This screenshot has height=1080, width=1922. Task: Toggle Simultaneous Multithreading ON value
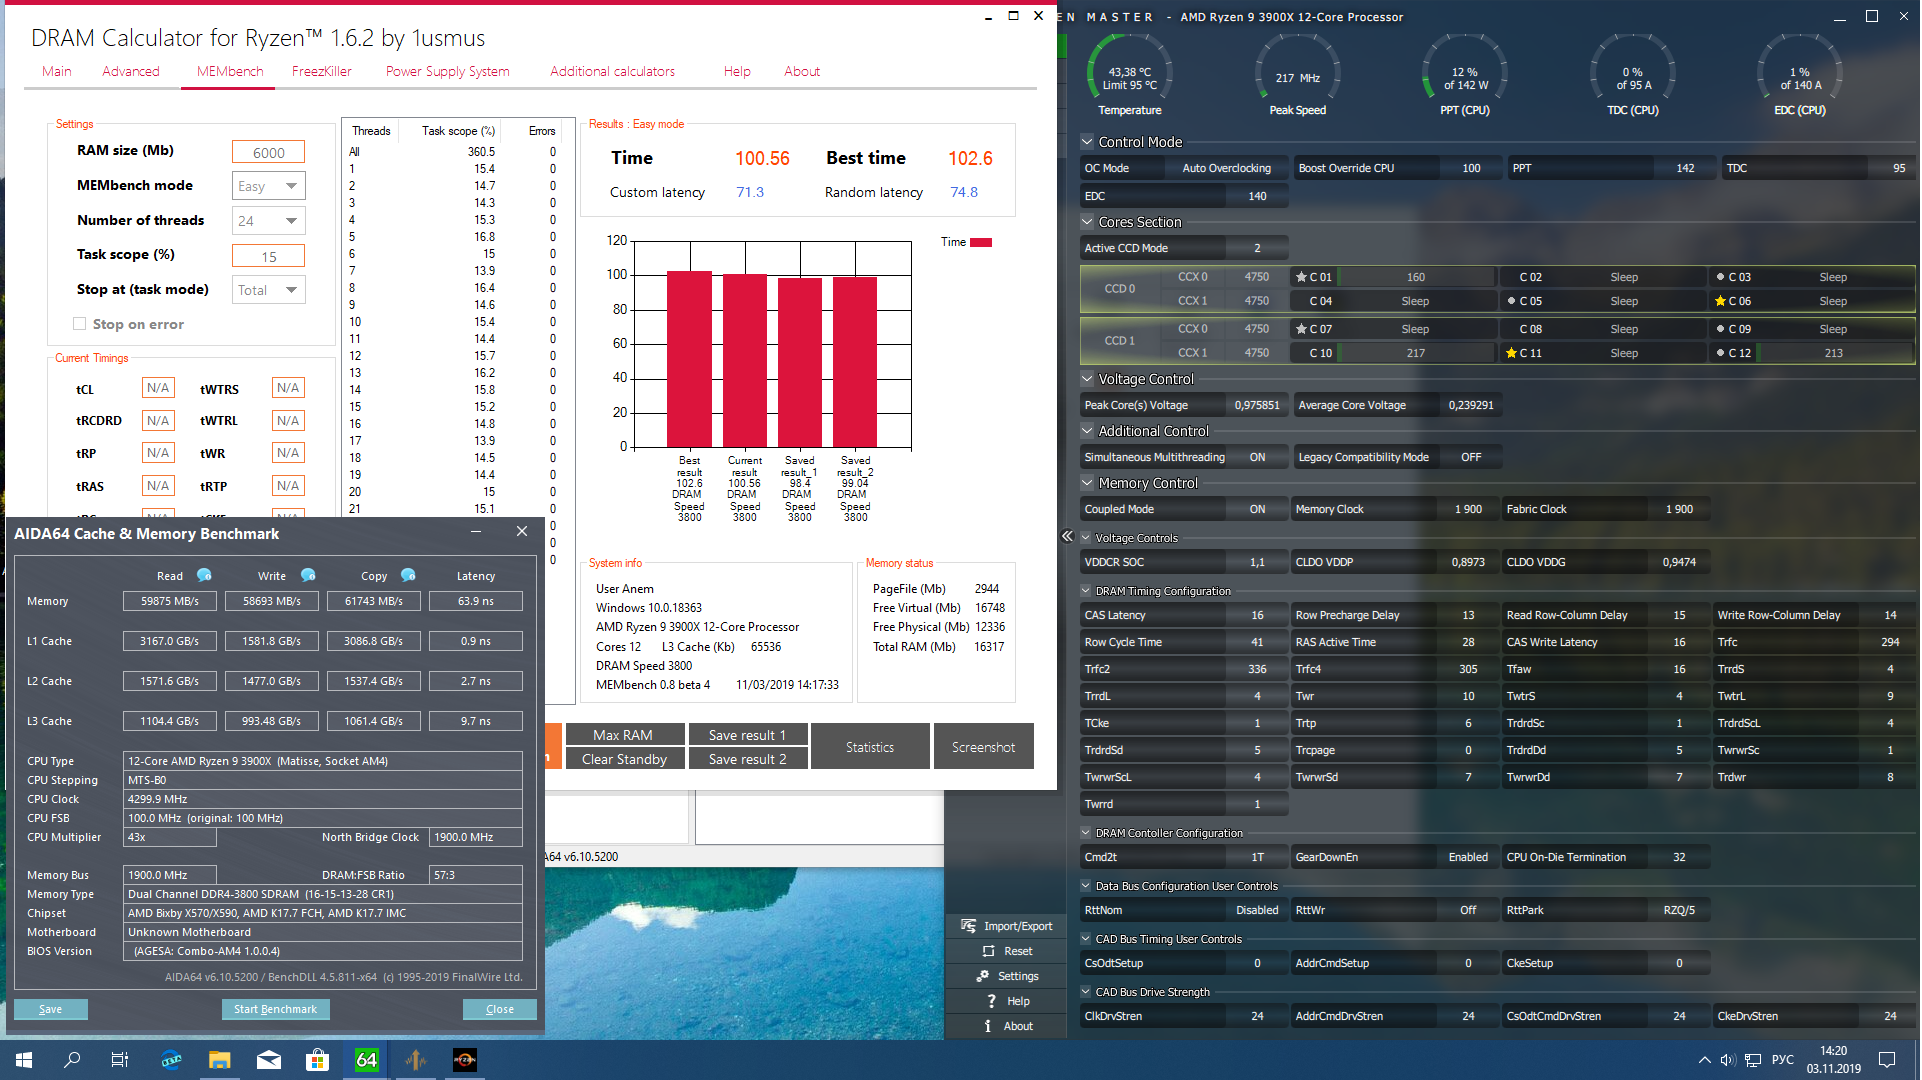pyautogui.click(x=1257, y=457)
